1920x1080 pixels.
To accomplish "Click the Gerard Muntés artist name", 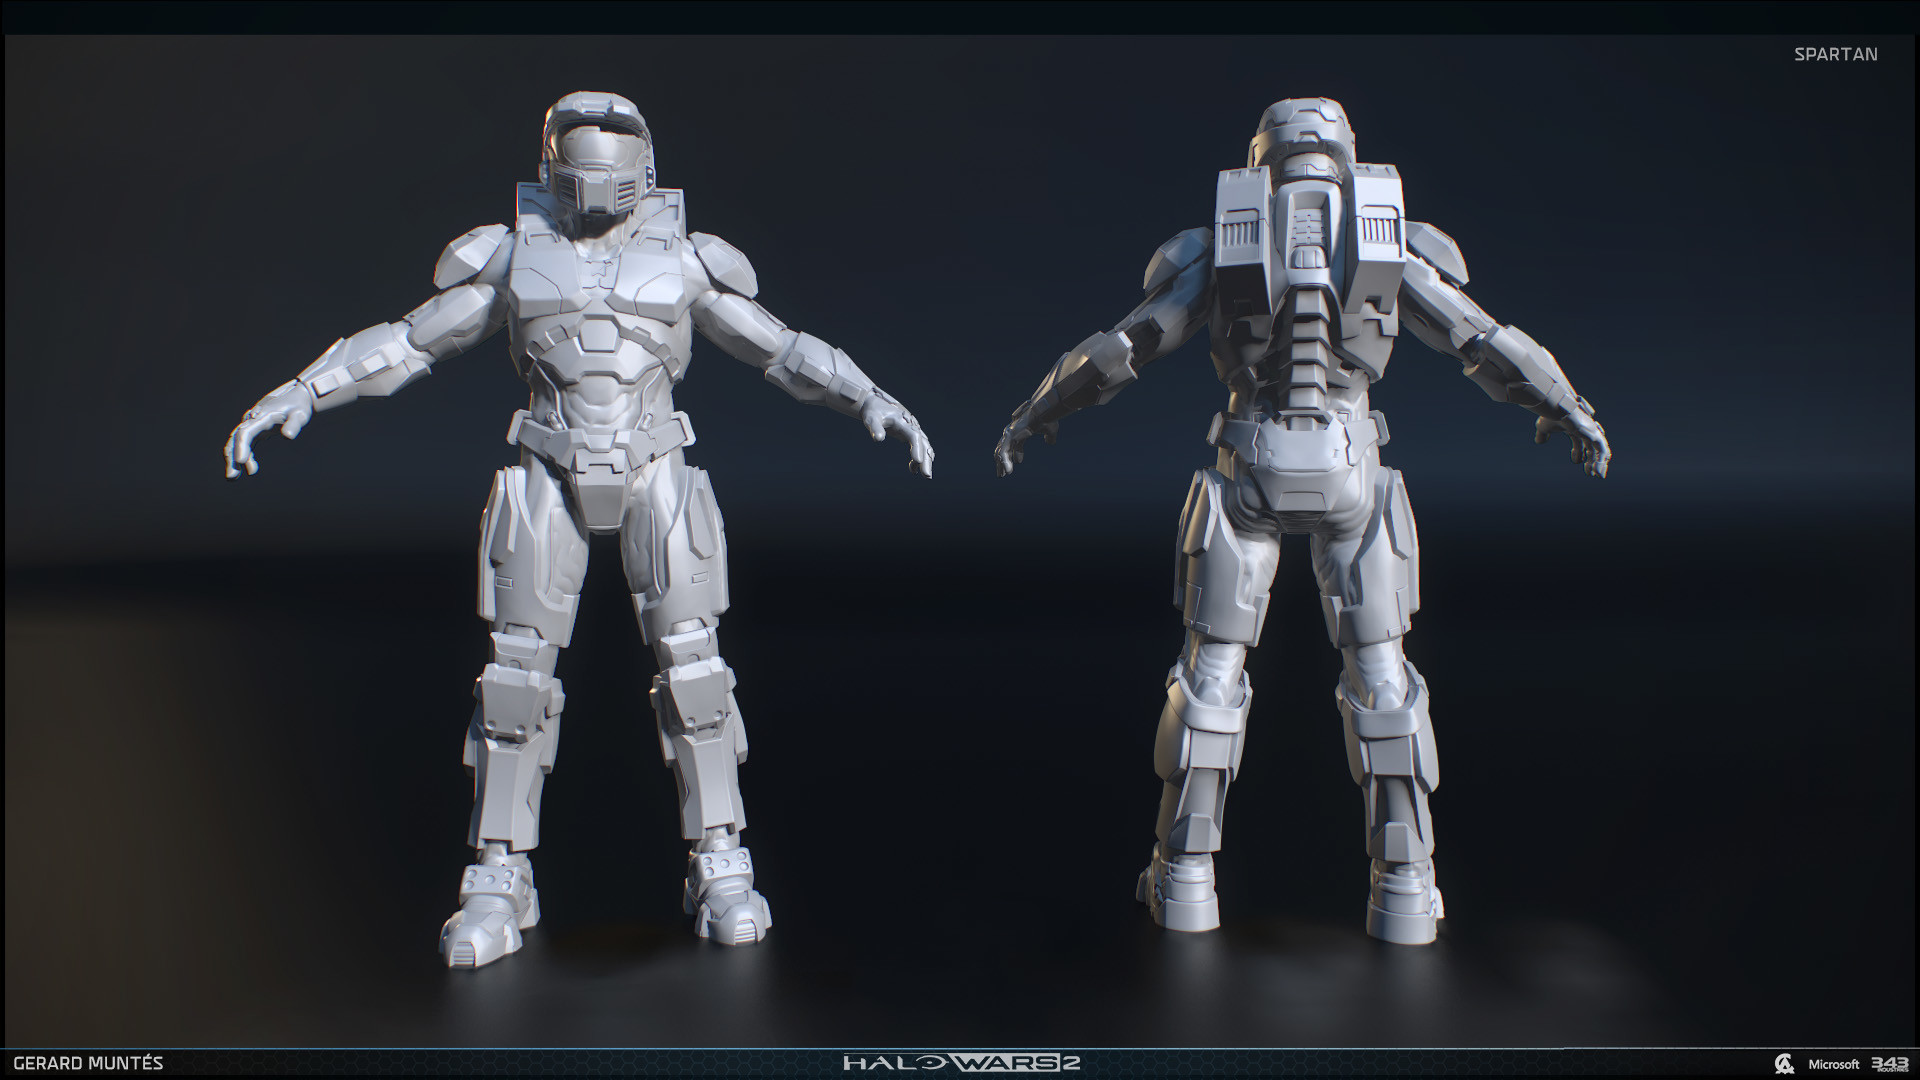I will tap(90, 1063).
